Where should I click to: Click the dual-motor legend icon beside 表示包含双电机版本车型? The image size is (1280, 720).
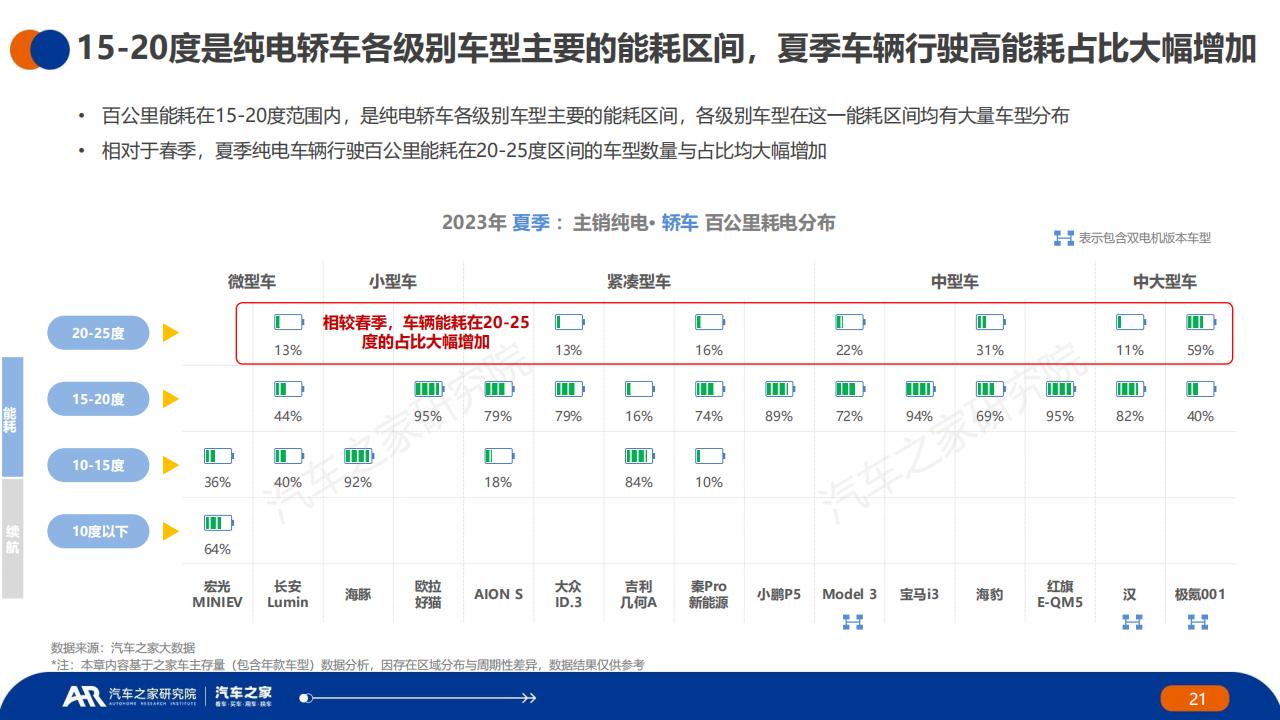[1064, 238]
